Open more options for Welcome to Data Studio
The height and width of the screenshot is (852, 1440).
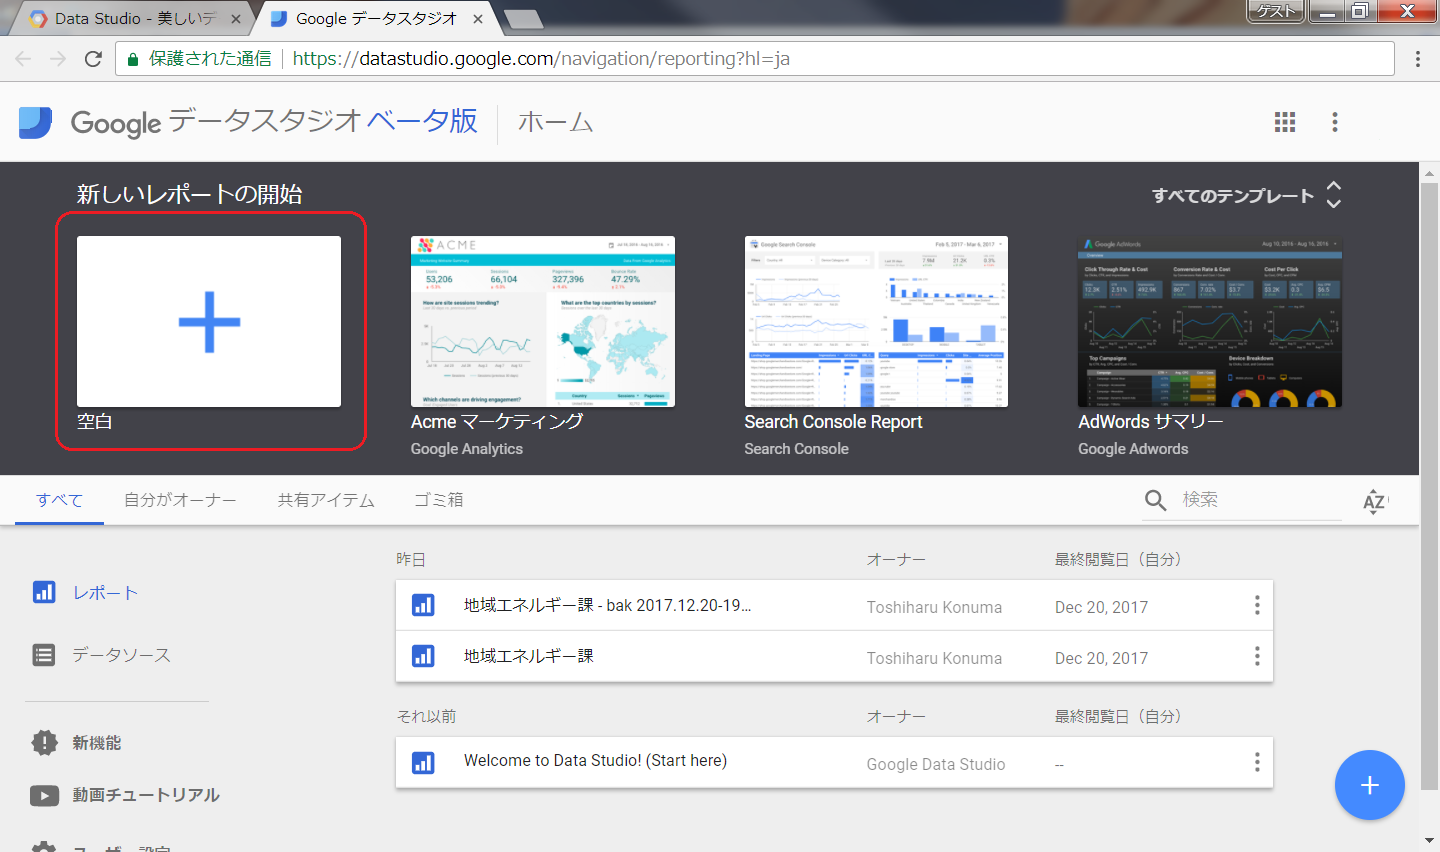tap(1257, 762)
